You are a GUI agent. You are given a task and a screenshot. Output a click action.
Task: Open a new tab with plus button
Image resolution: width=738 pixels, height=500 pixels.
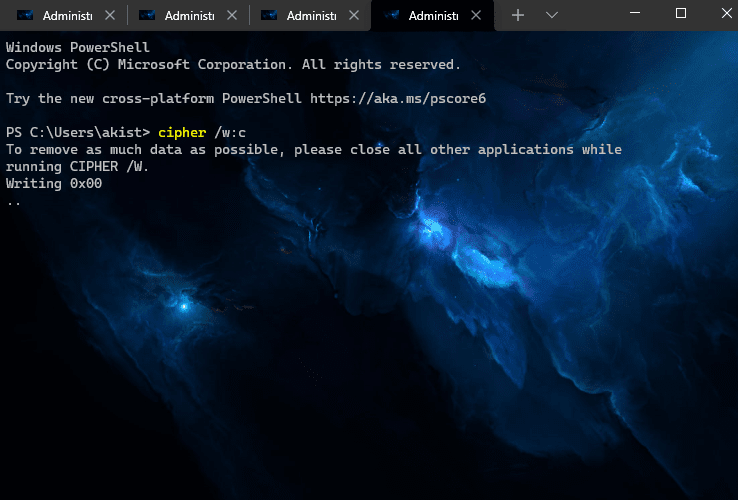[x=518, y=16]
